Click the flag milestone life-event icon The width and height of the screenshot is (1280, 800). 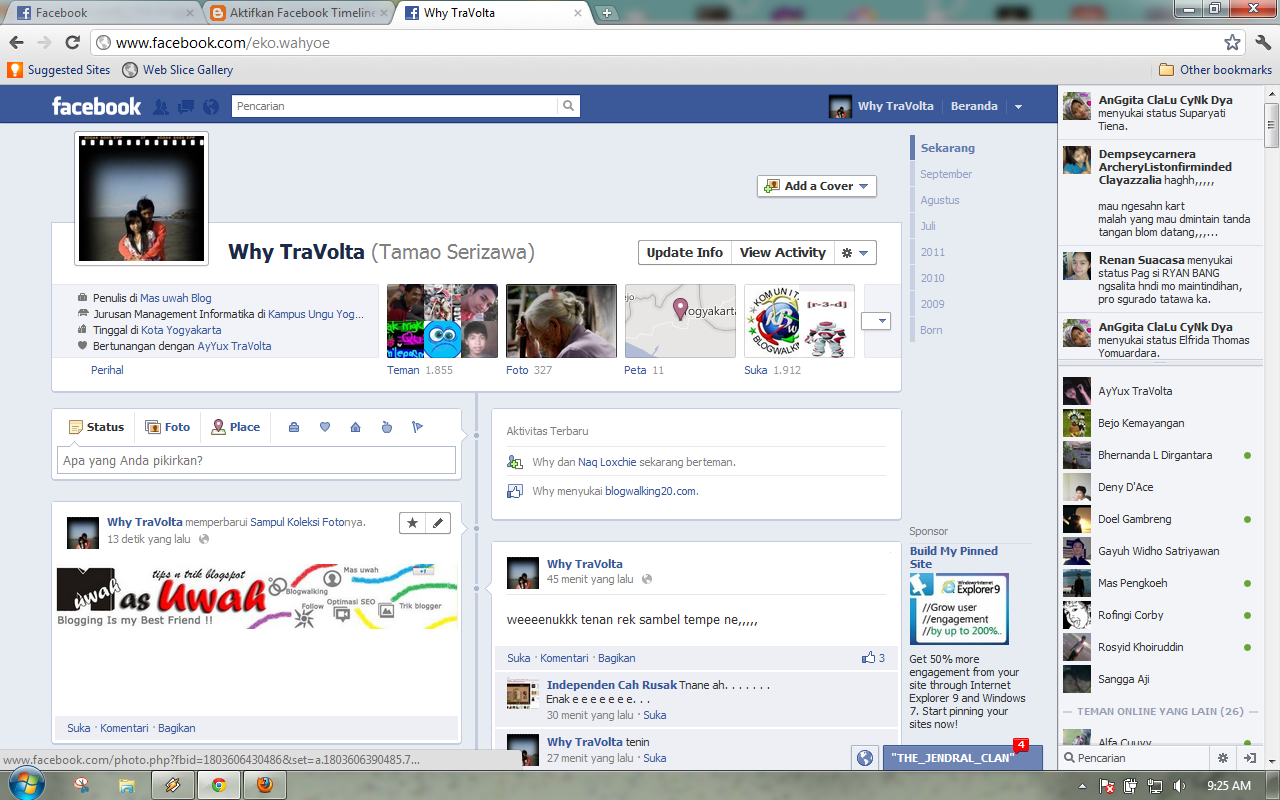[x=417, y=426]
